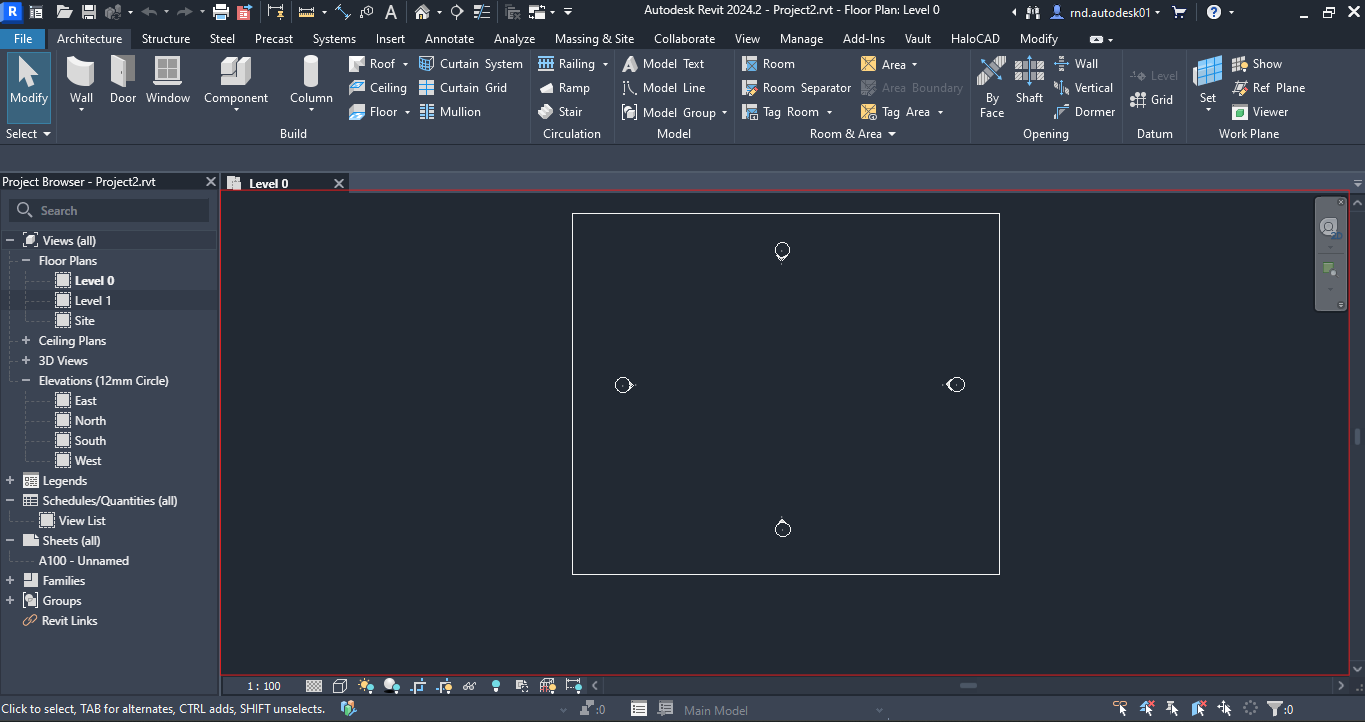Open the Shaft opening tool
The width and height of the screenshot is (1365, 722).
click(x=1029, y=80)
